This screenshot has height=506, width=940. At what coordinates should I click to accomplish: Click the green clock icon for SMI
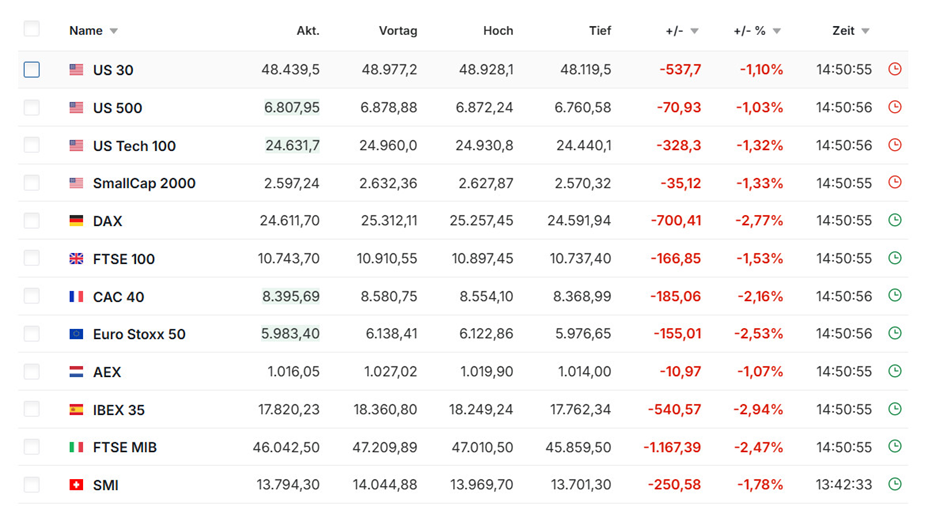[x=895, y=484]
